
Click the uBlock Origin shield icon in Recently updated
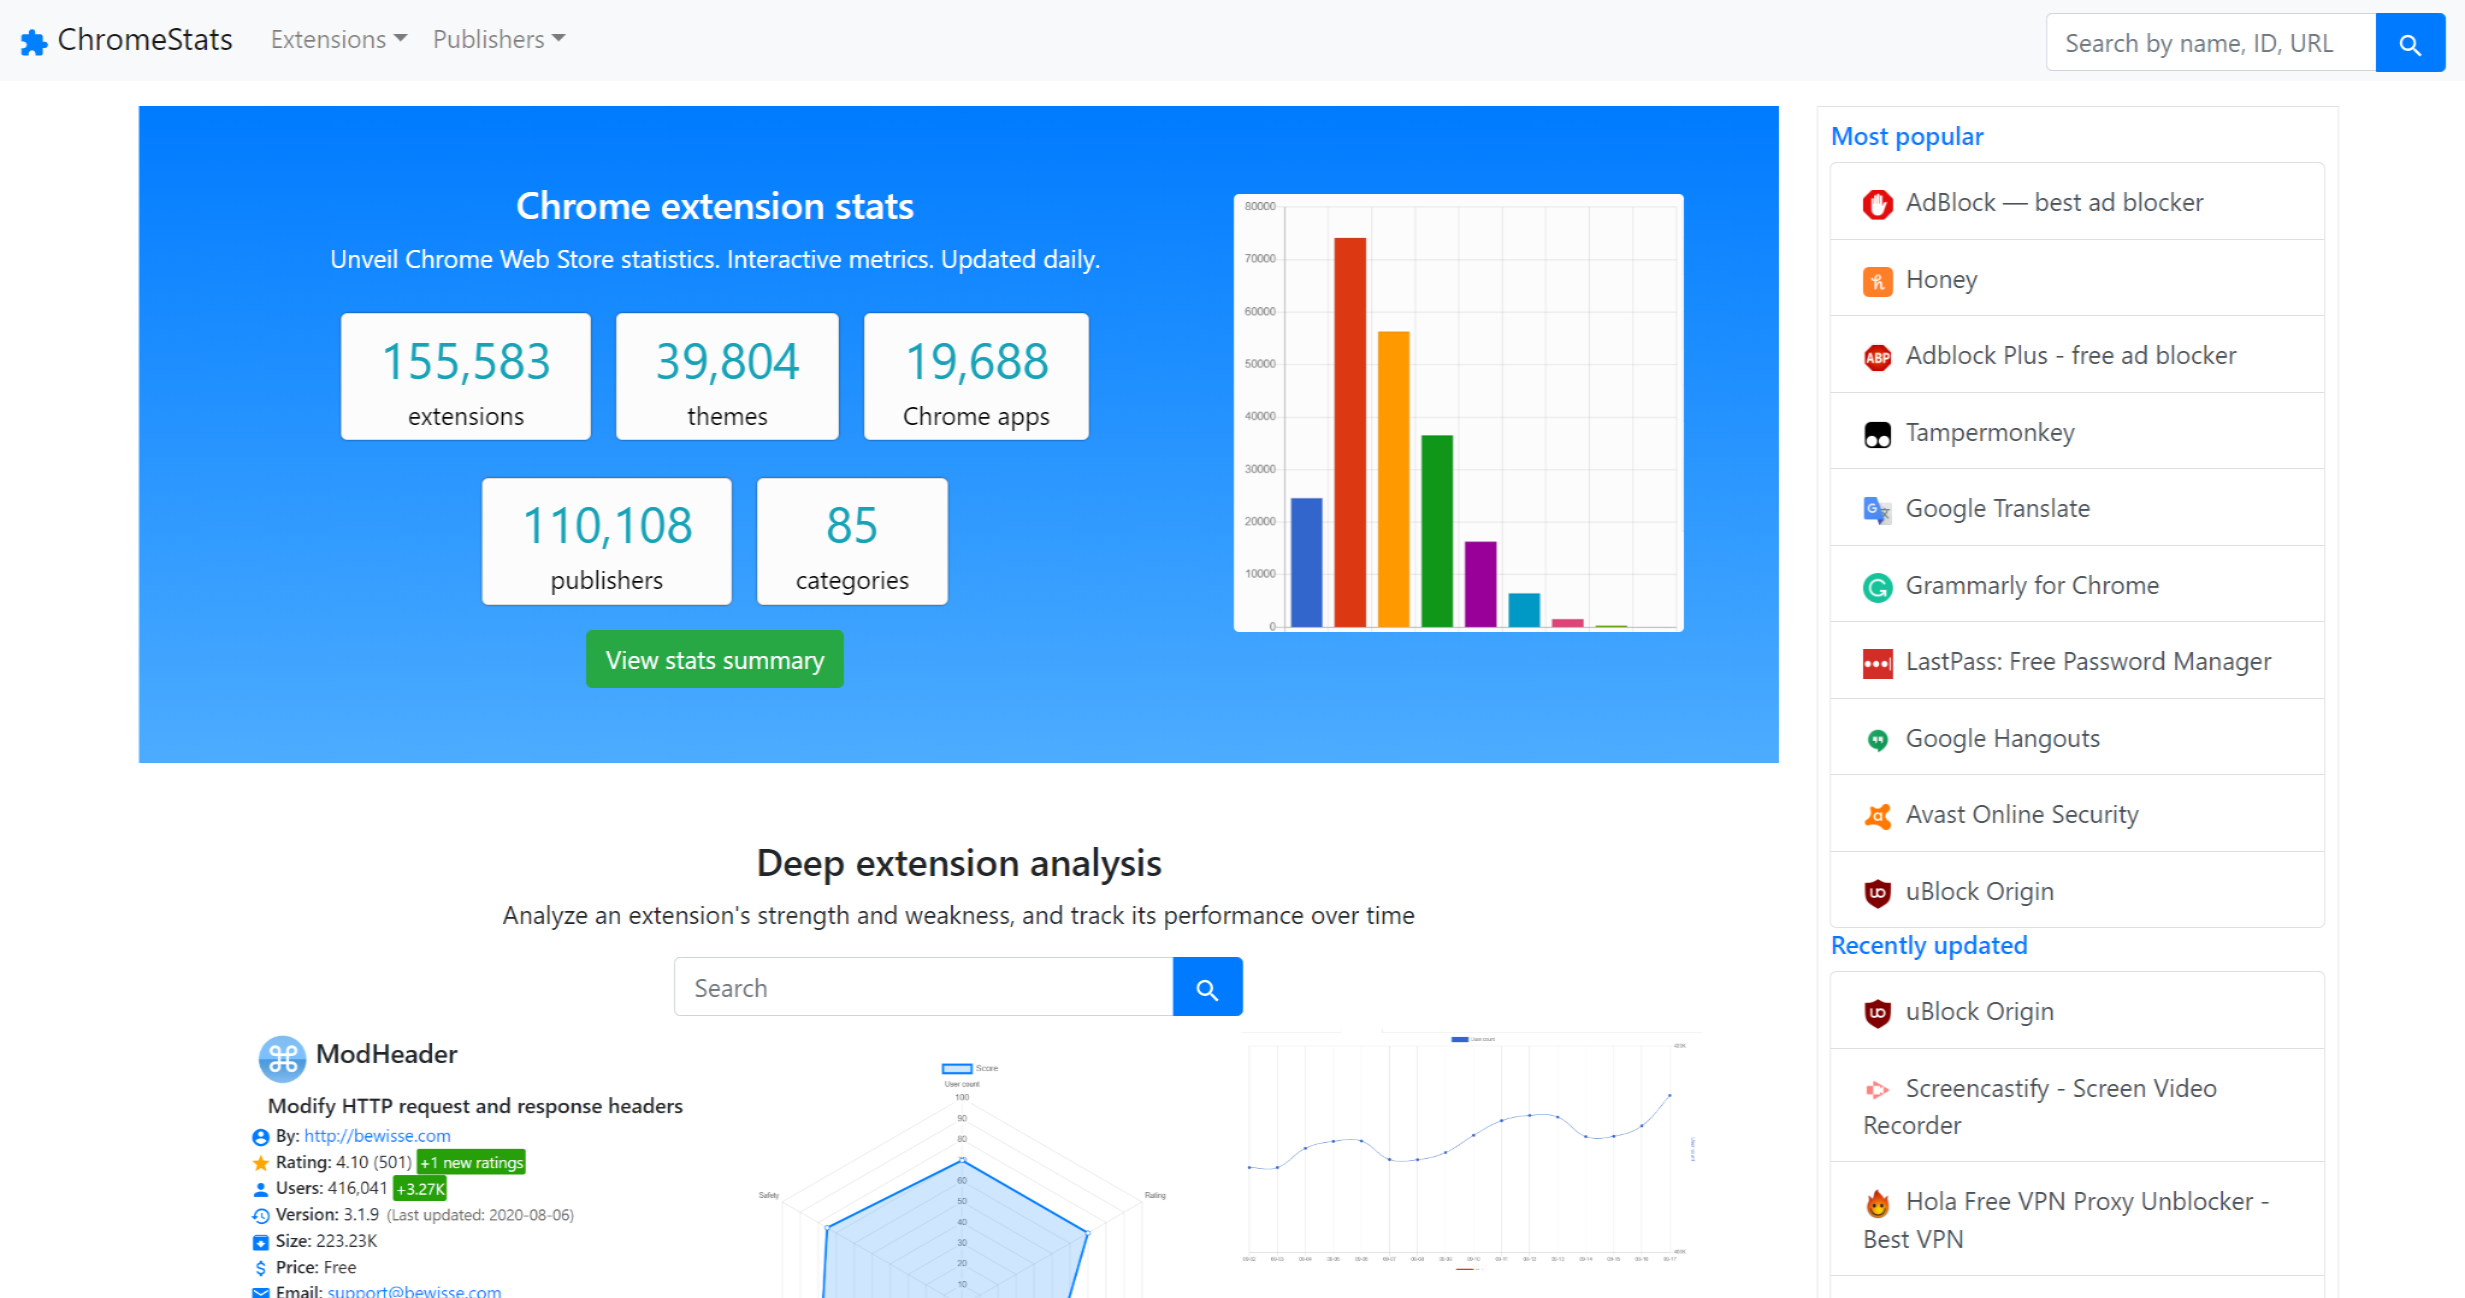coord(1877,1013)
